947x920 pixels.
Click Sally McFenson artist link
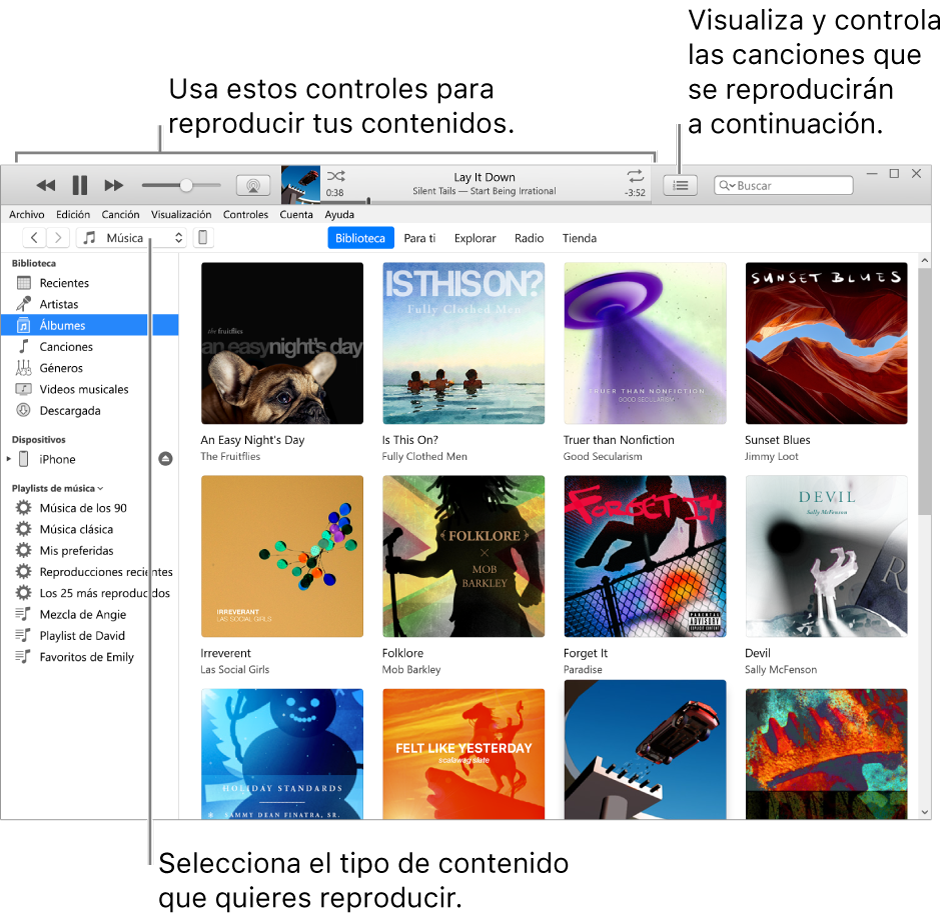(780, 669)
